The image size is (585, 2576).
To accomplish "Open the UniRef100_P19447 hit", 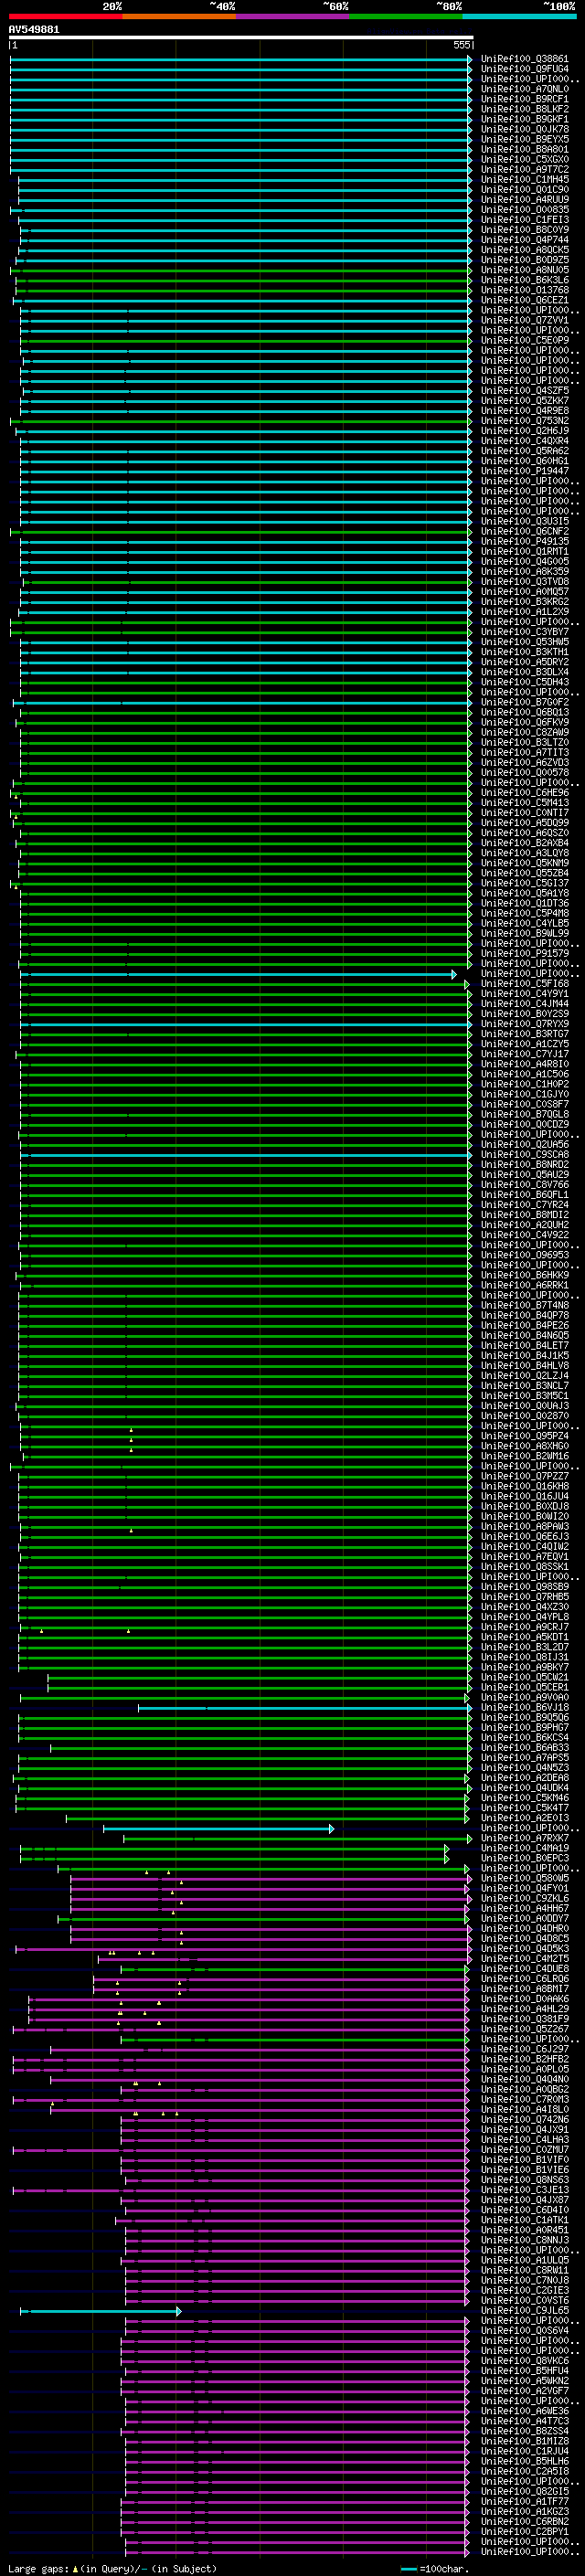I will (525, 471).
